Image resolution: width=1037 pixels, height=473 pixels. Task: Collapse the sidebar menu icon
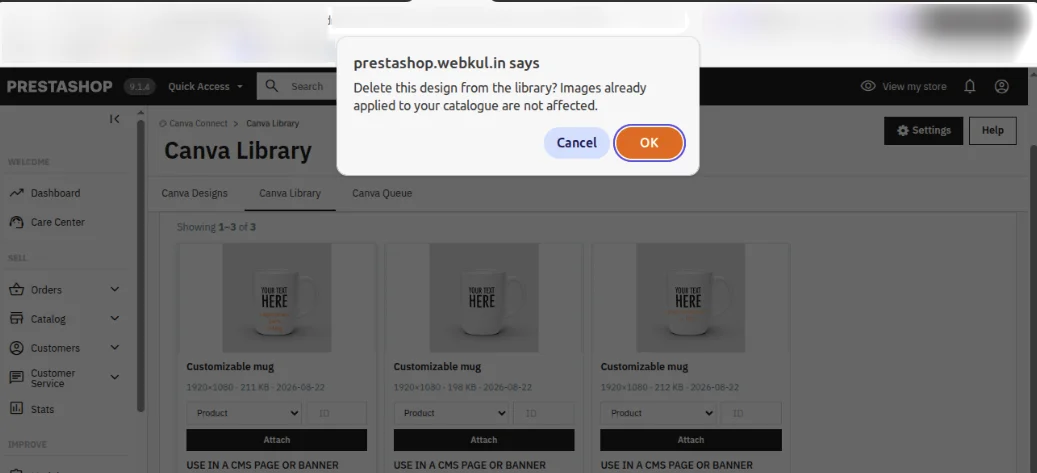click(114, 119)
